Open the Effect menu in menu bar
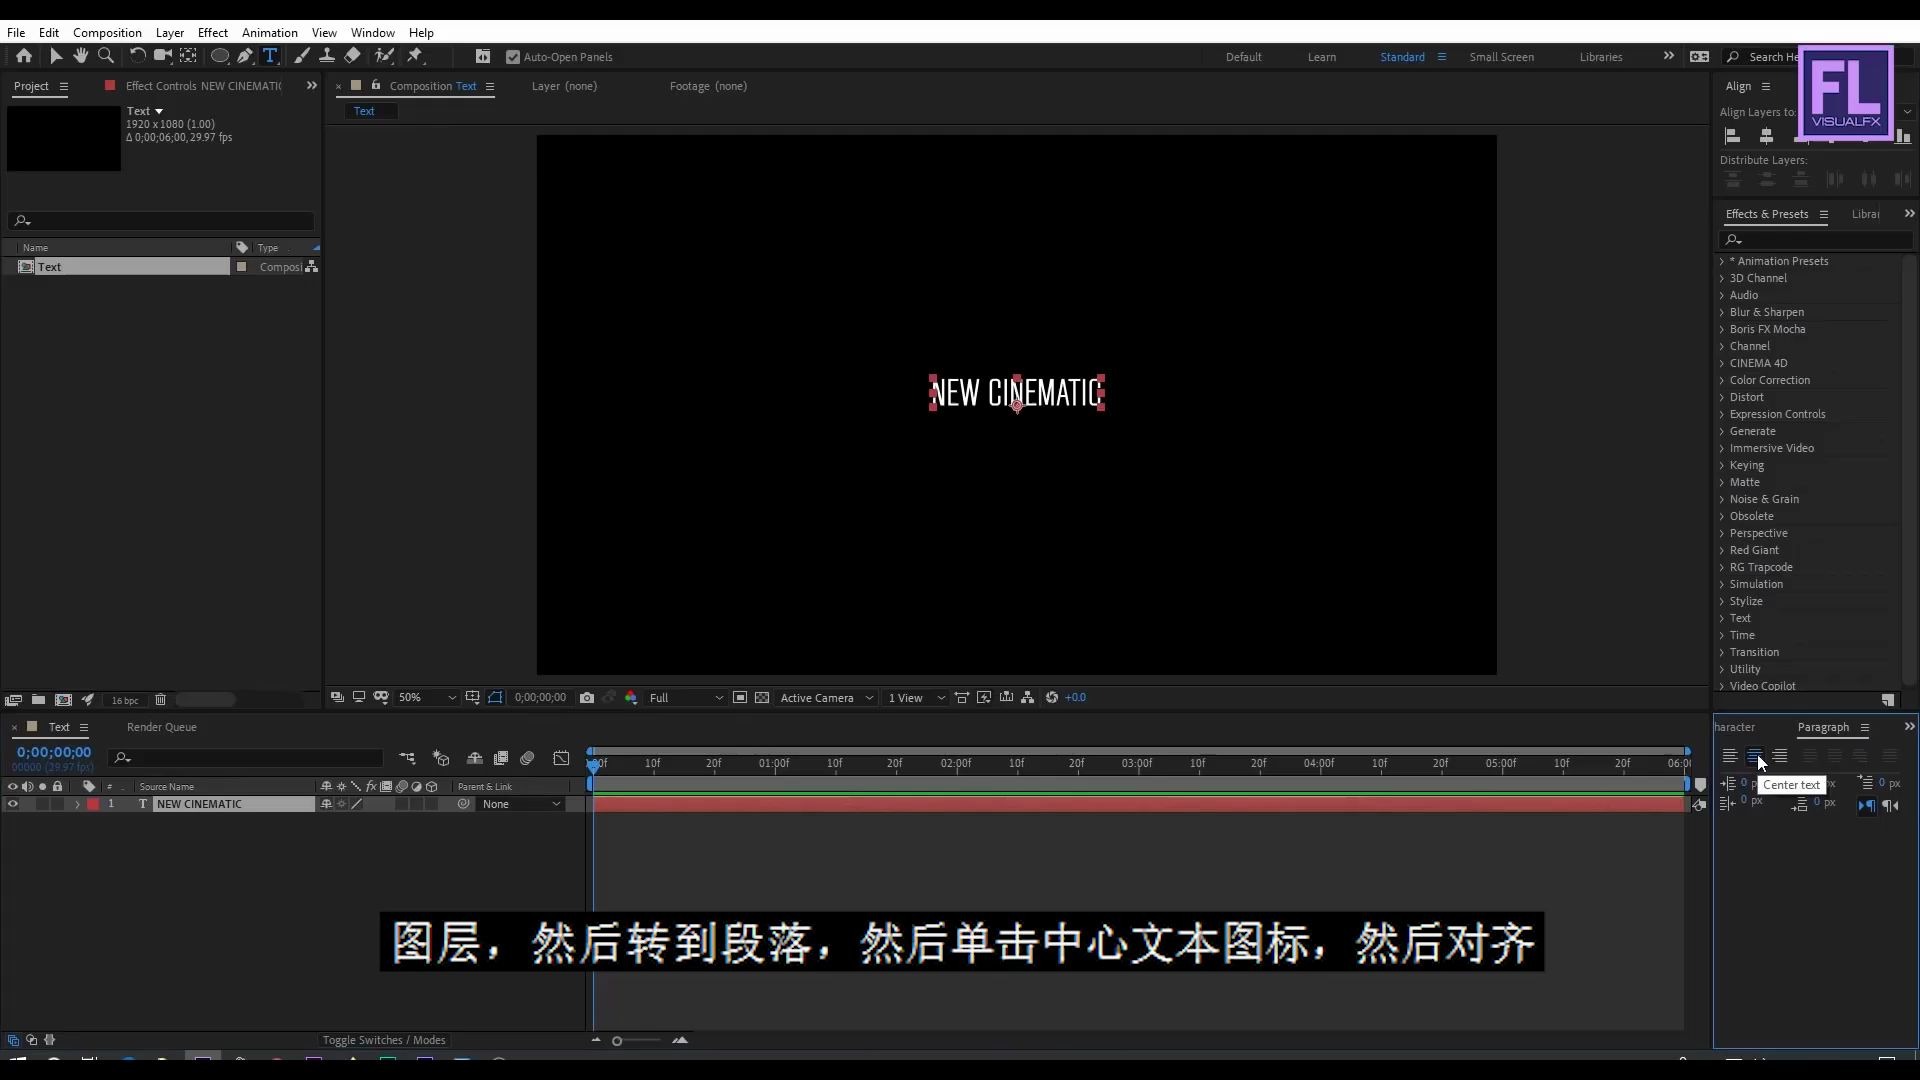 pos(212,32)
